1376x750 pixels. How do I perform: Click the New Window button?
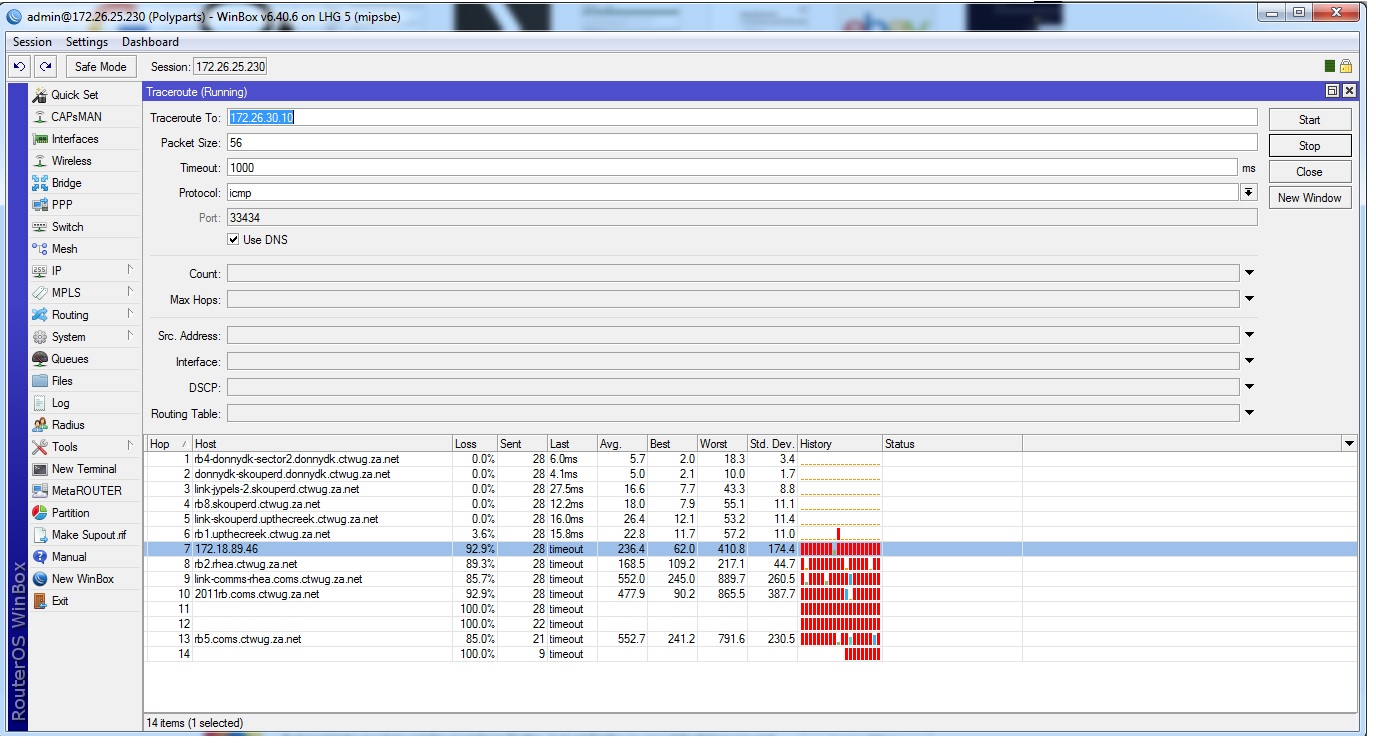coord(1309,198)
